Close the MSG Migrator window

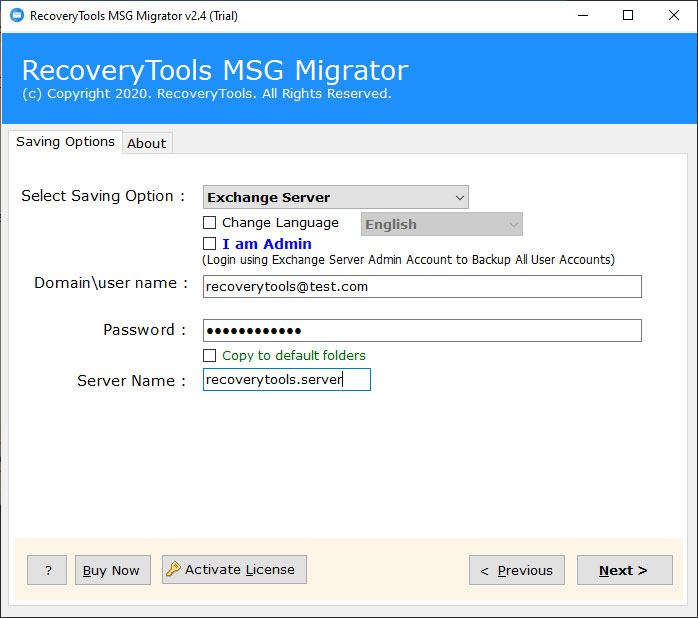[x=674, y=16]
